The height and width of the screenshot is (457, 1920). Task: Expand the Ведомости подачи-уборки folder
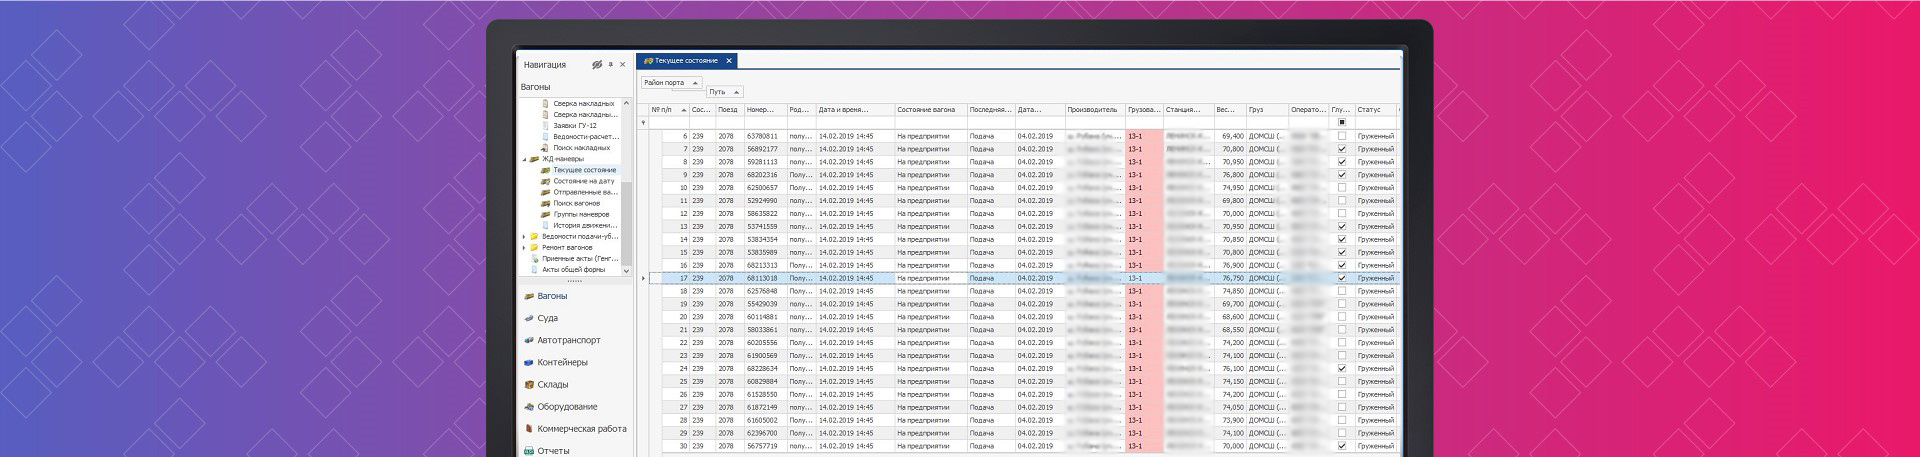point(524,236)
